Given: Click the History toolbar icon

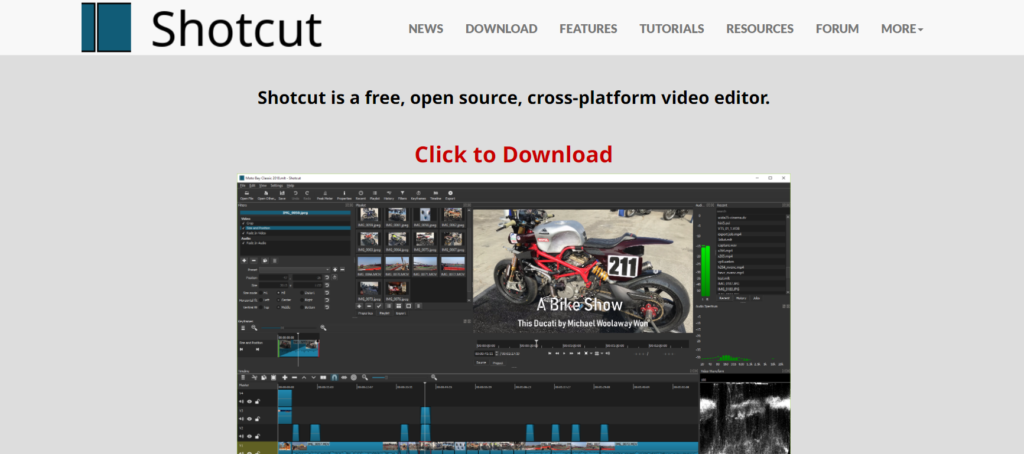Looking at the screenshot, I should pyautogui.click(x=389, y=193).
